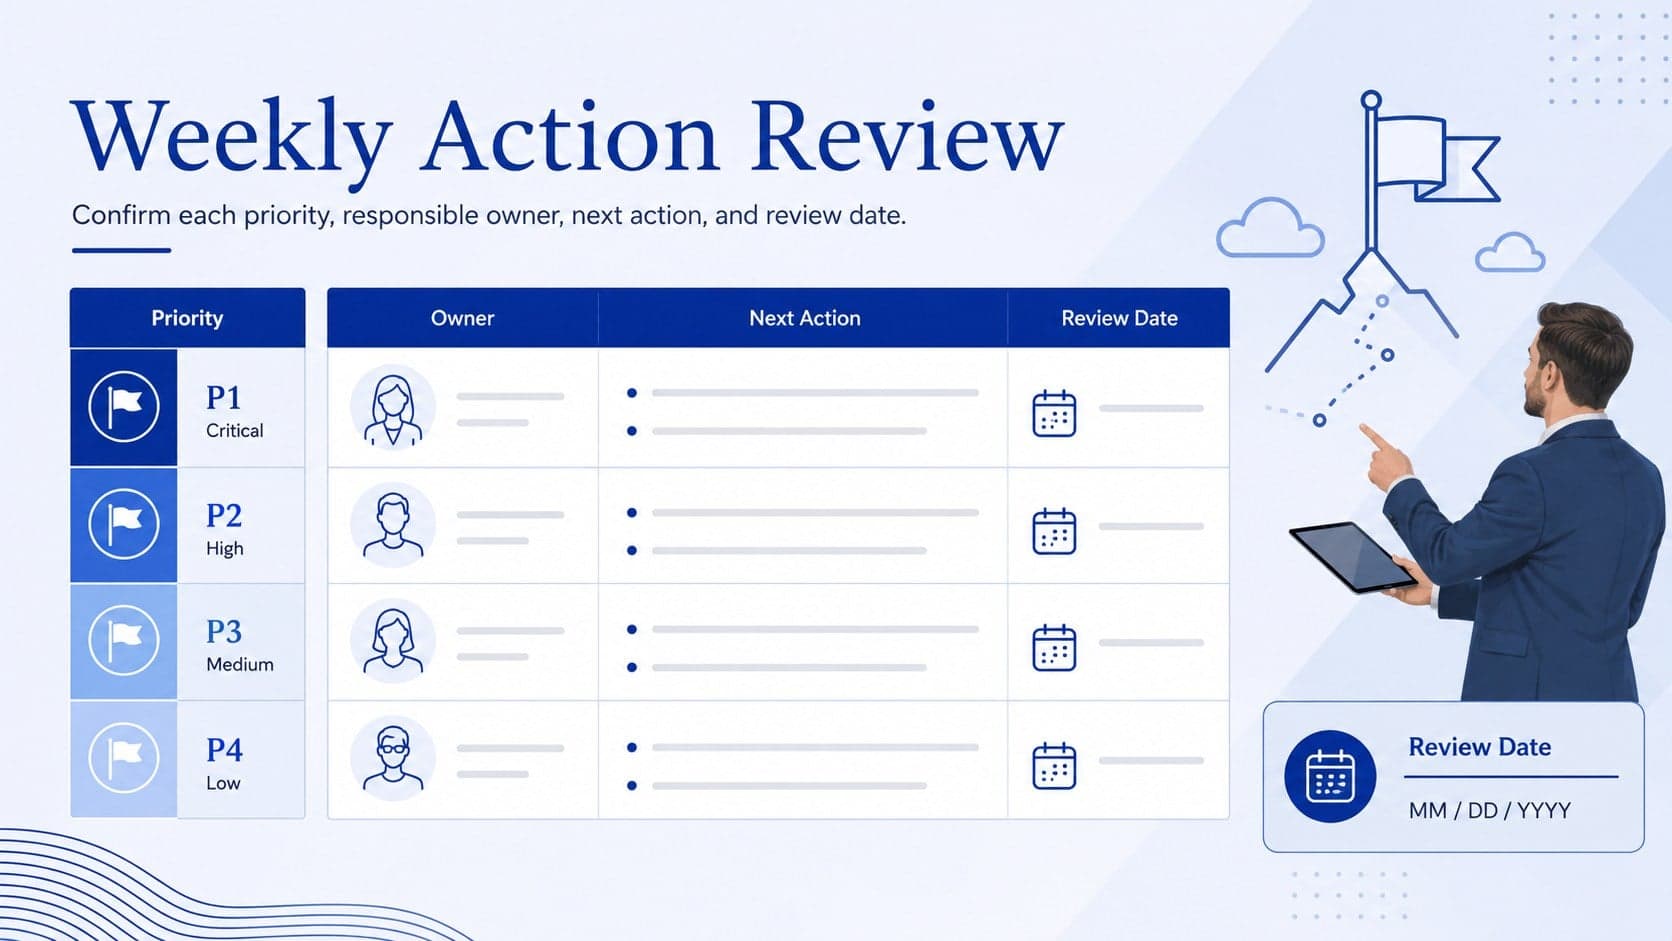Viewport: 1672px width, 941px height.
Task: Click the Review Date table column header
Action: 1119,318
